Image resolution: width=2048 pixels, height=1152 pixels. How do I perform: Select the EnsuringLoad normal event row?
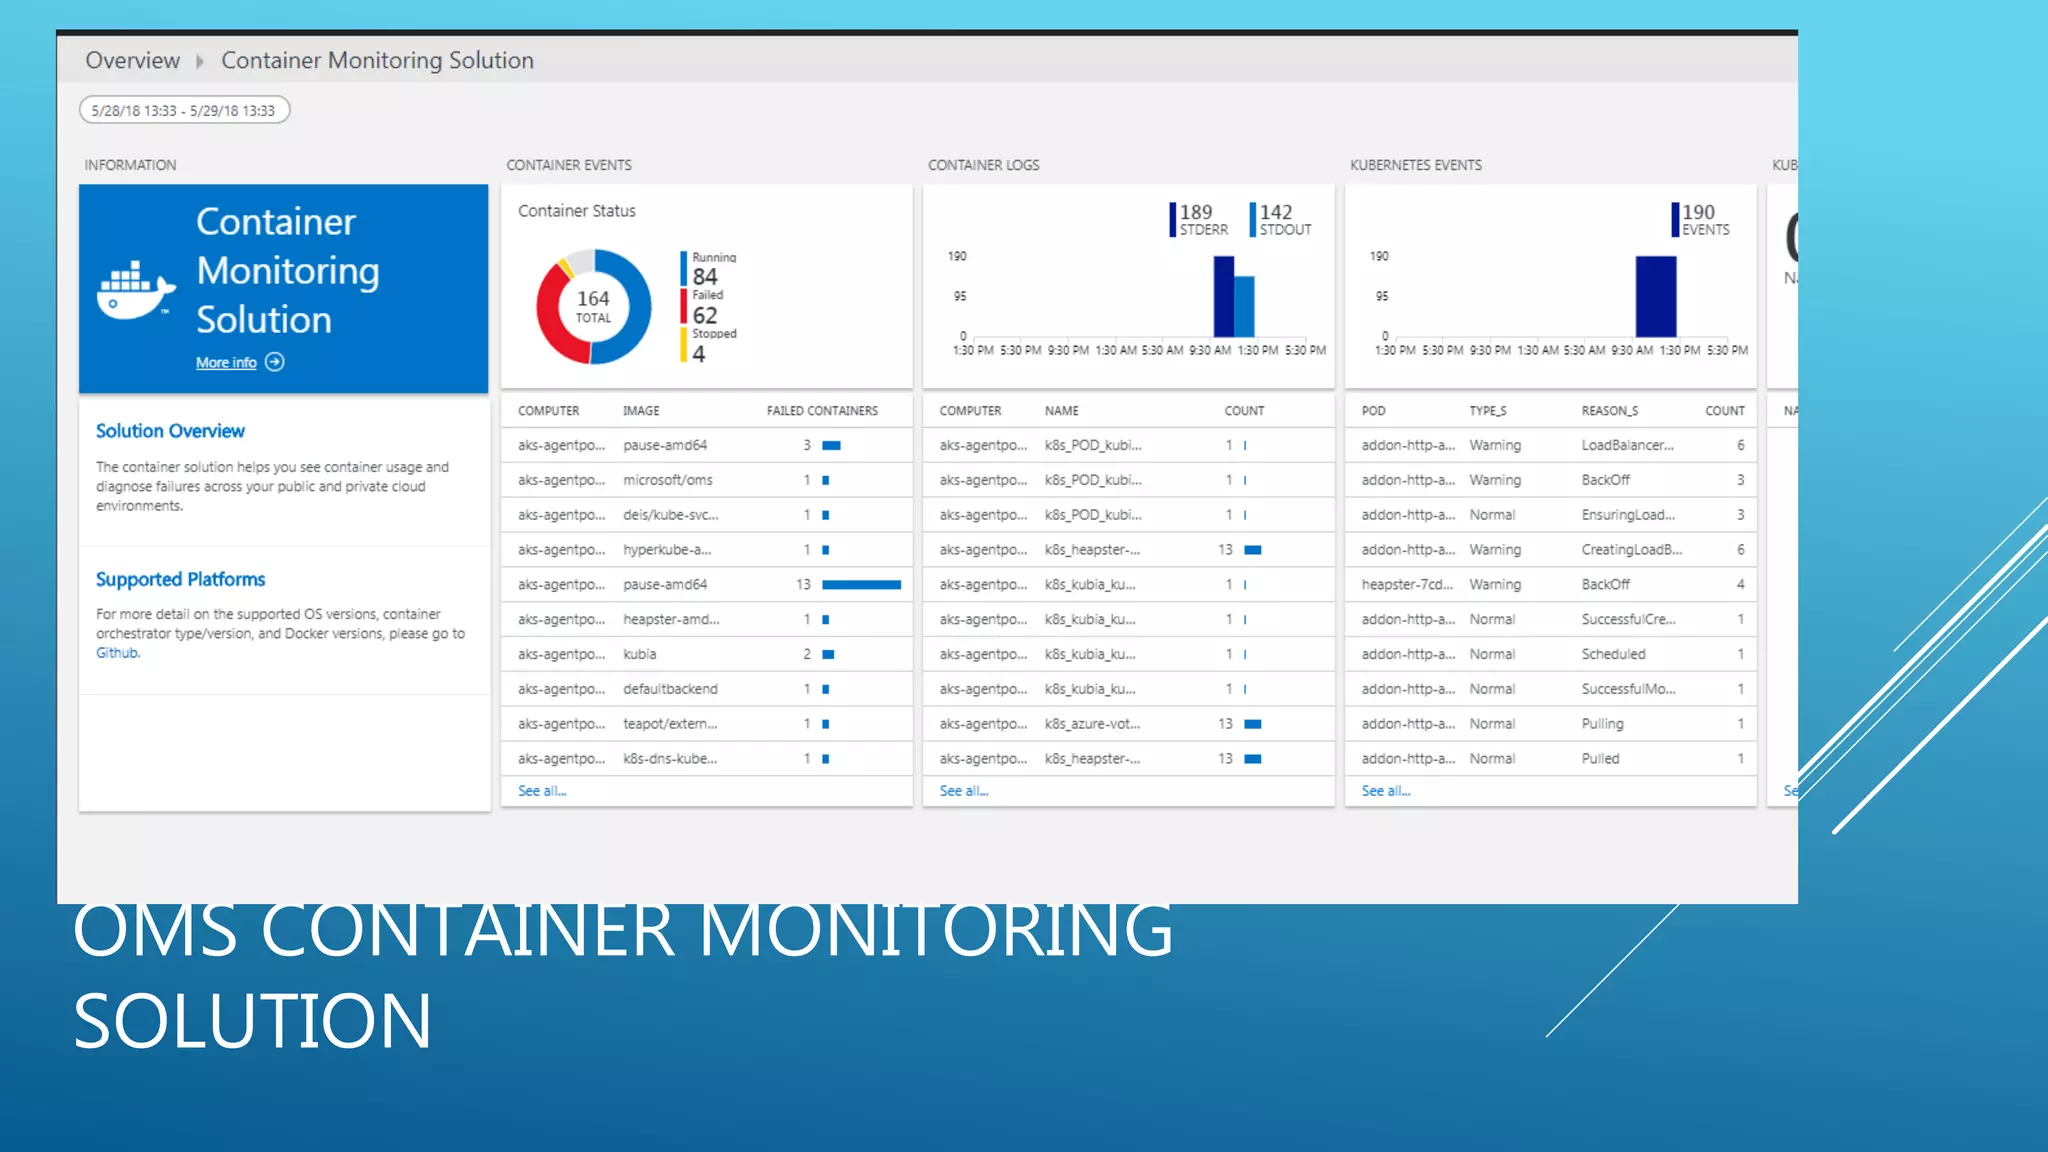1550,515
